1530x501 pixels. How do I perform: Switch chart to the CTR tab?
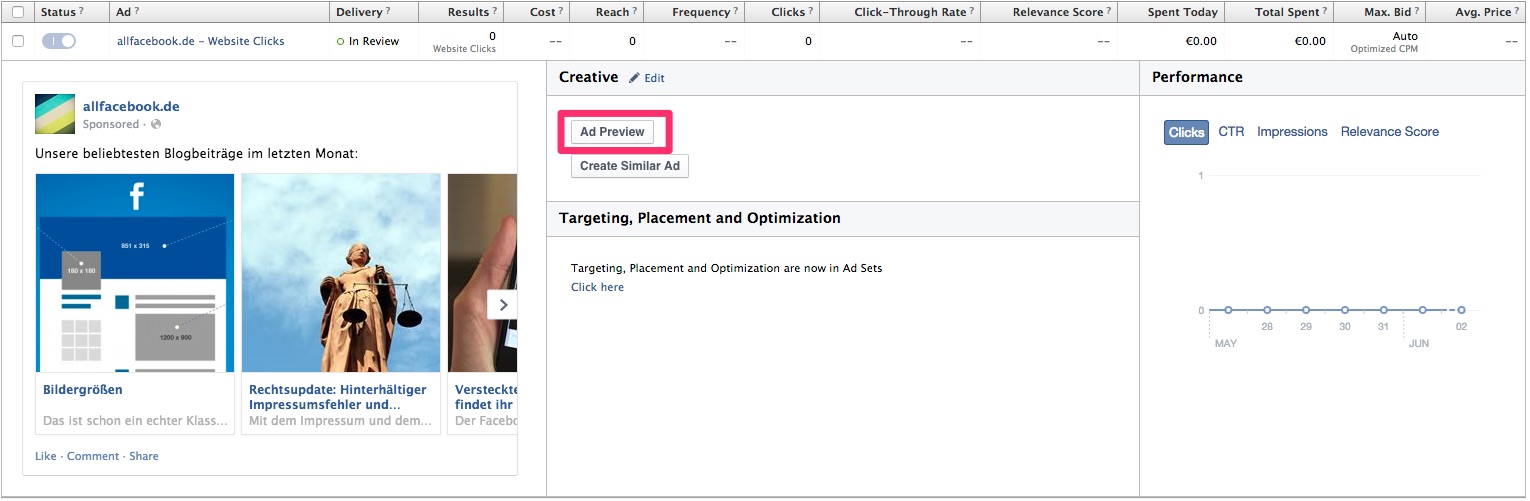1231,131
